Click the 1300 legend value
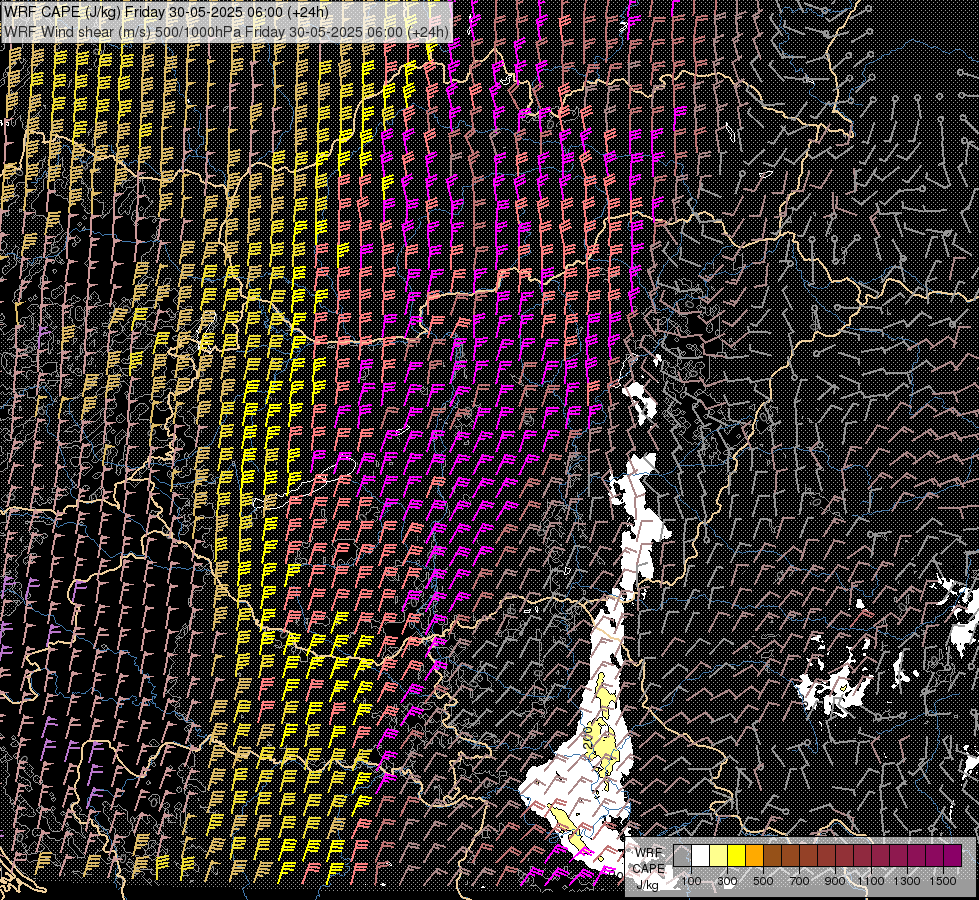 tap(907, 881)
